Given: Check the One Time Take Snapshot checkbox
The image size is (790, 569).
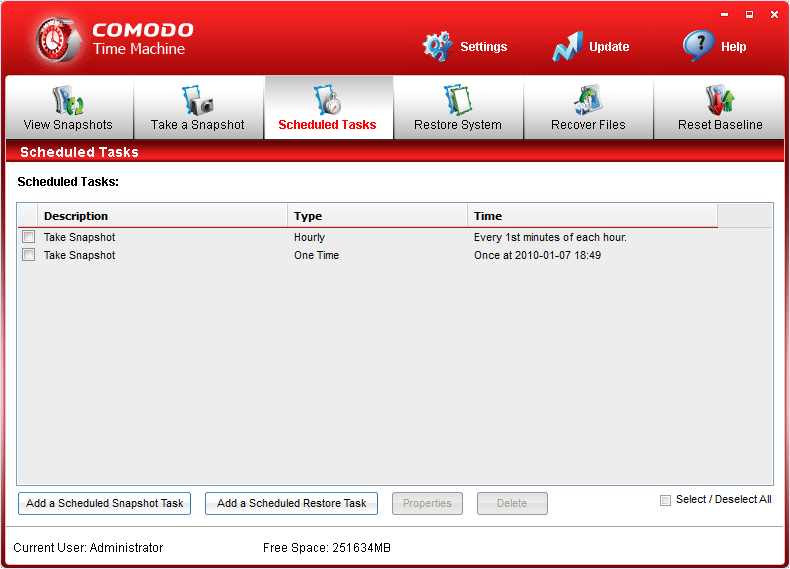Looking at the screenshot, I should tap(29, 255).
